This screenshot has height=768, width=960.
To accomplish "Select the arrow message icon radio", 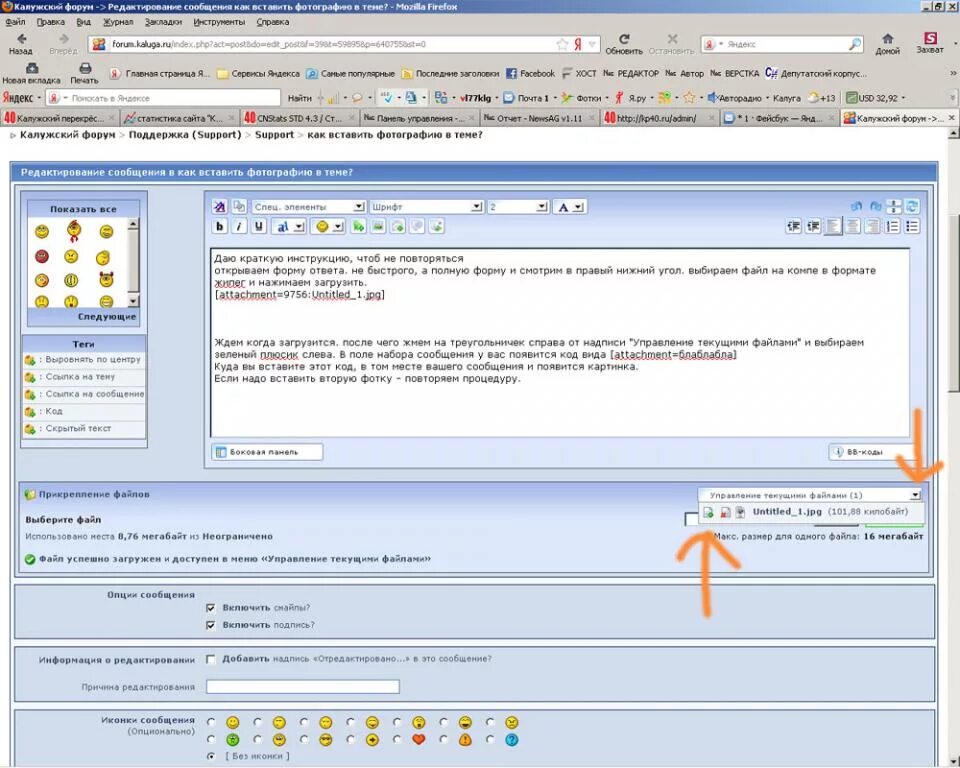I will pyautogui.click(x=351, y=739).
